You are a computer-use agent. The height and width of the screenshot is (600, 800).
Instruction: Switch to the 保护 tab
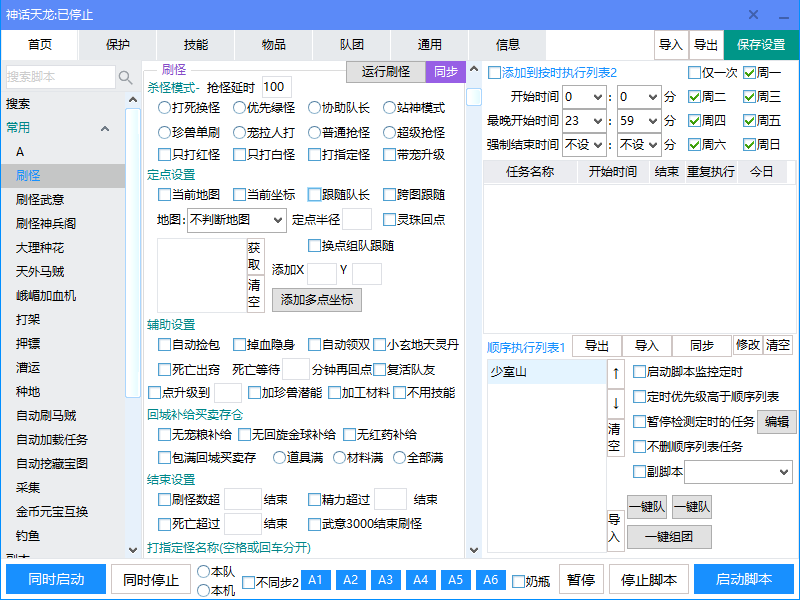(118, 45)
